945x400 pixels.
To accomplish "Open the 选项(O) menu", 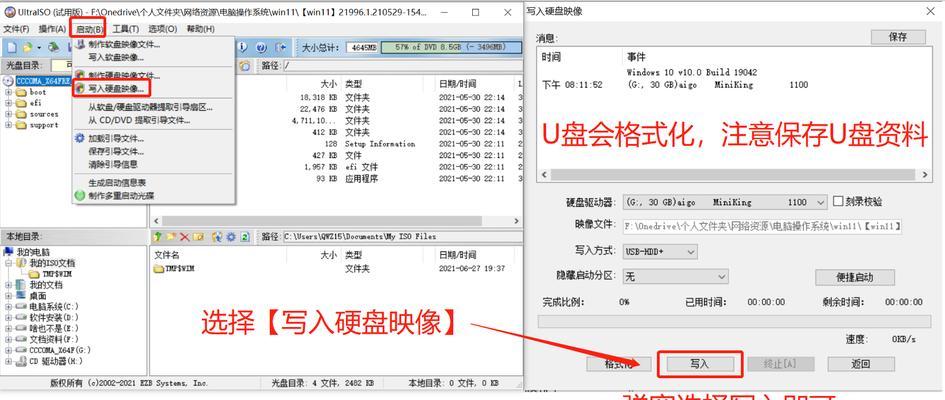I will tap(163, 29).
